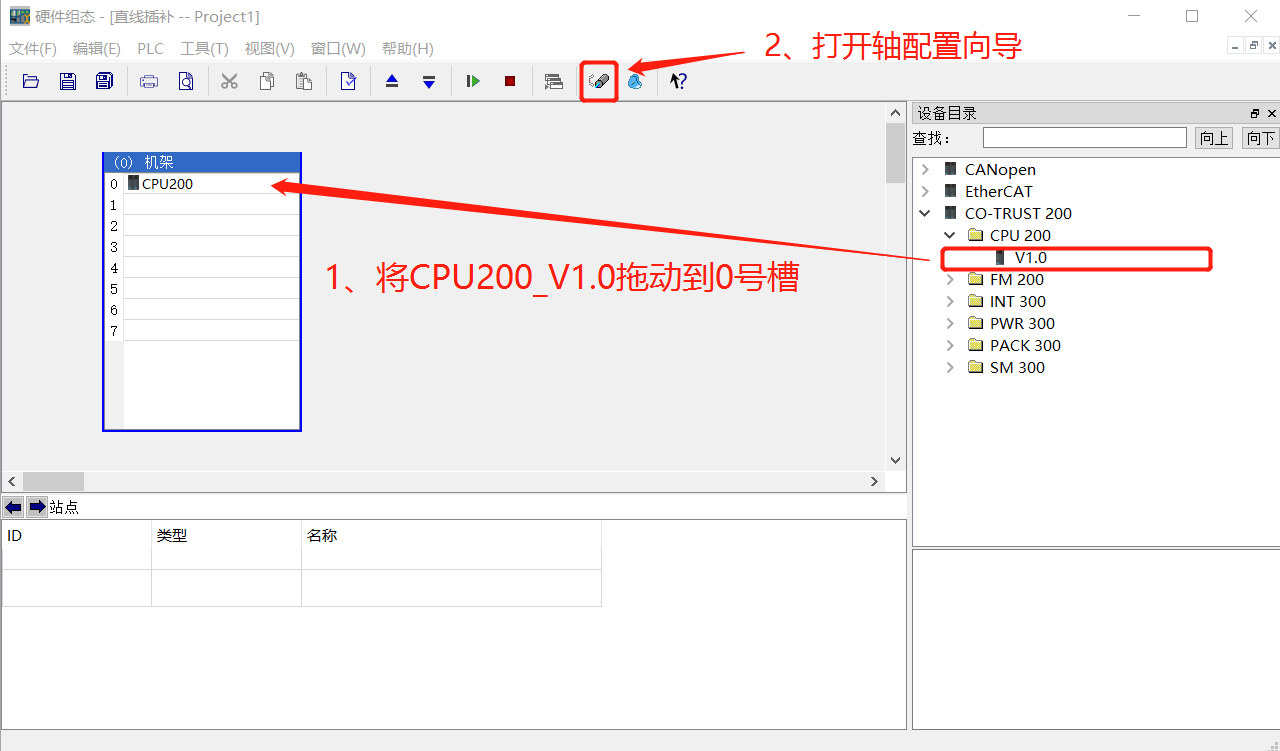Image resolution: width=1280 pixels, height=751 pixels.
Task: Expand the INT 300 folder
Action: (950, 302)
